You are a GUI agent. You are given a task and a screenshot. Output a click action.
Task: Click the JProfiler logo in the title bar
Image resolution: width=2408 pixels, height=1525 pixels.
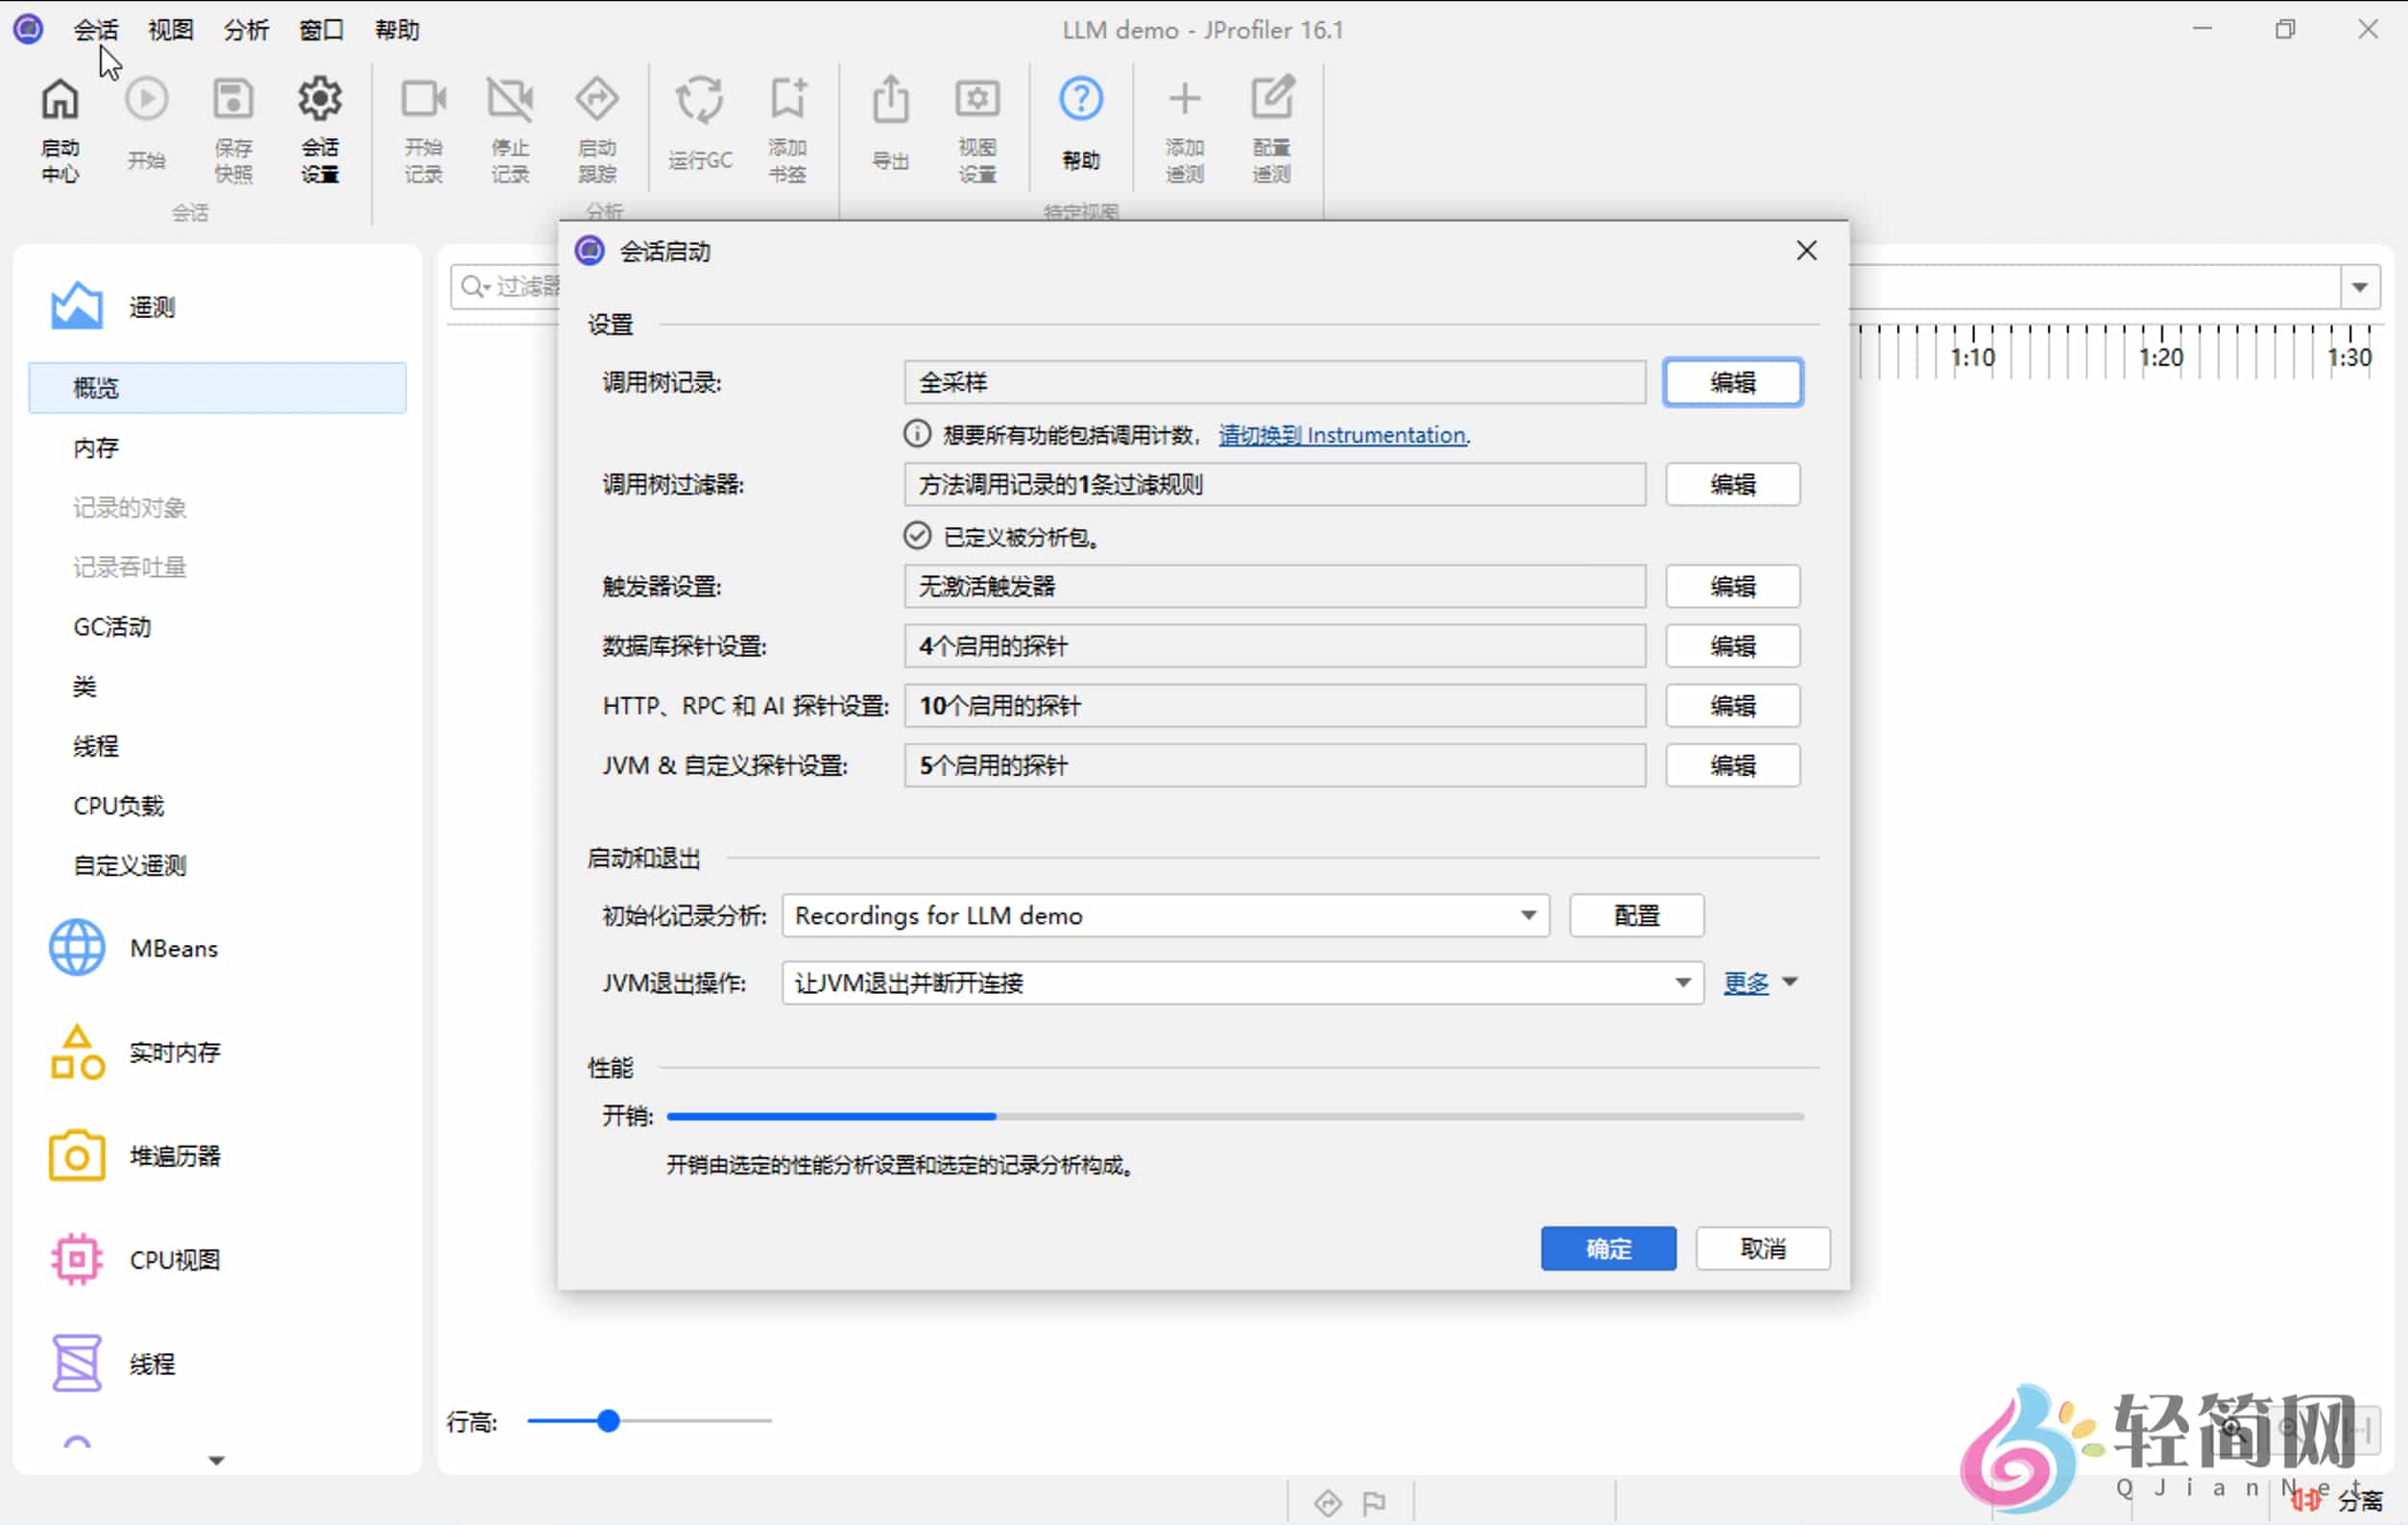coord(28,29)
